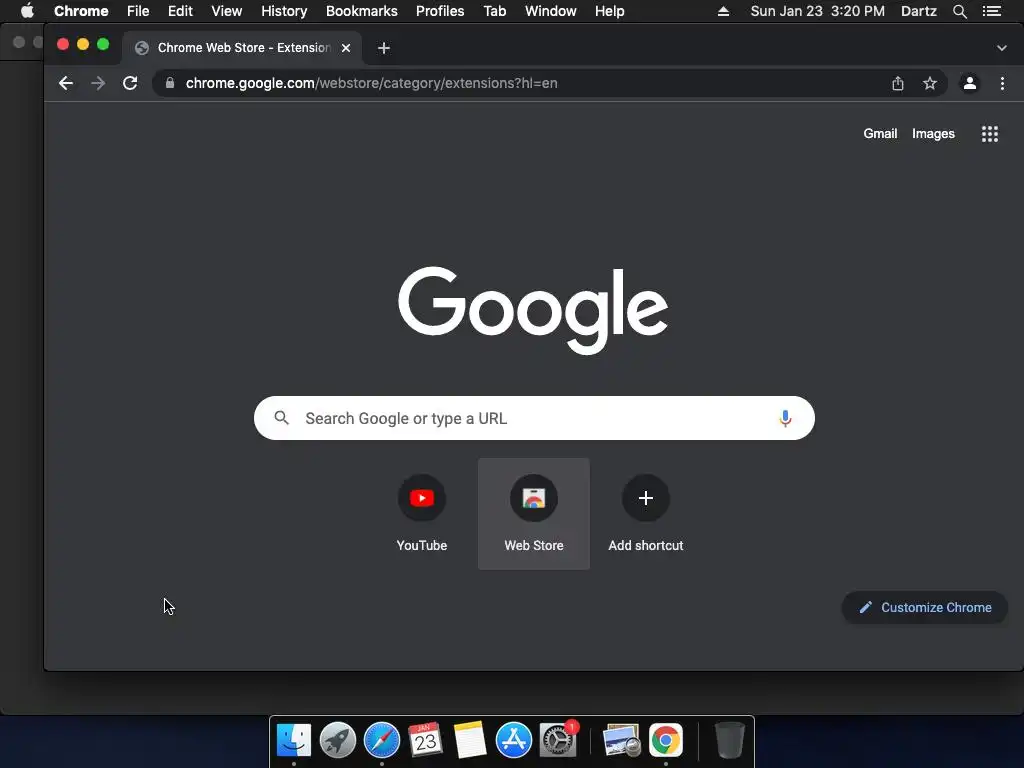Click the eject icon in menu bar
Screen dimensions: 1024x768
coord(723,11)
